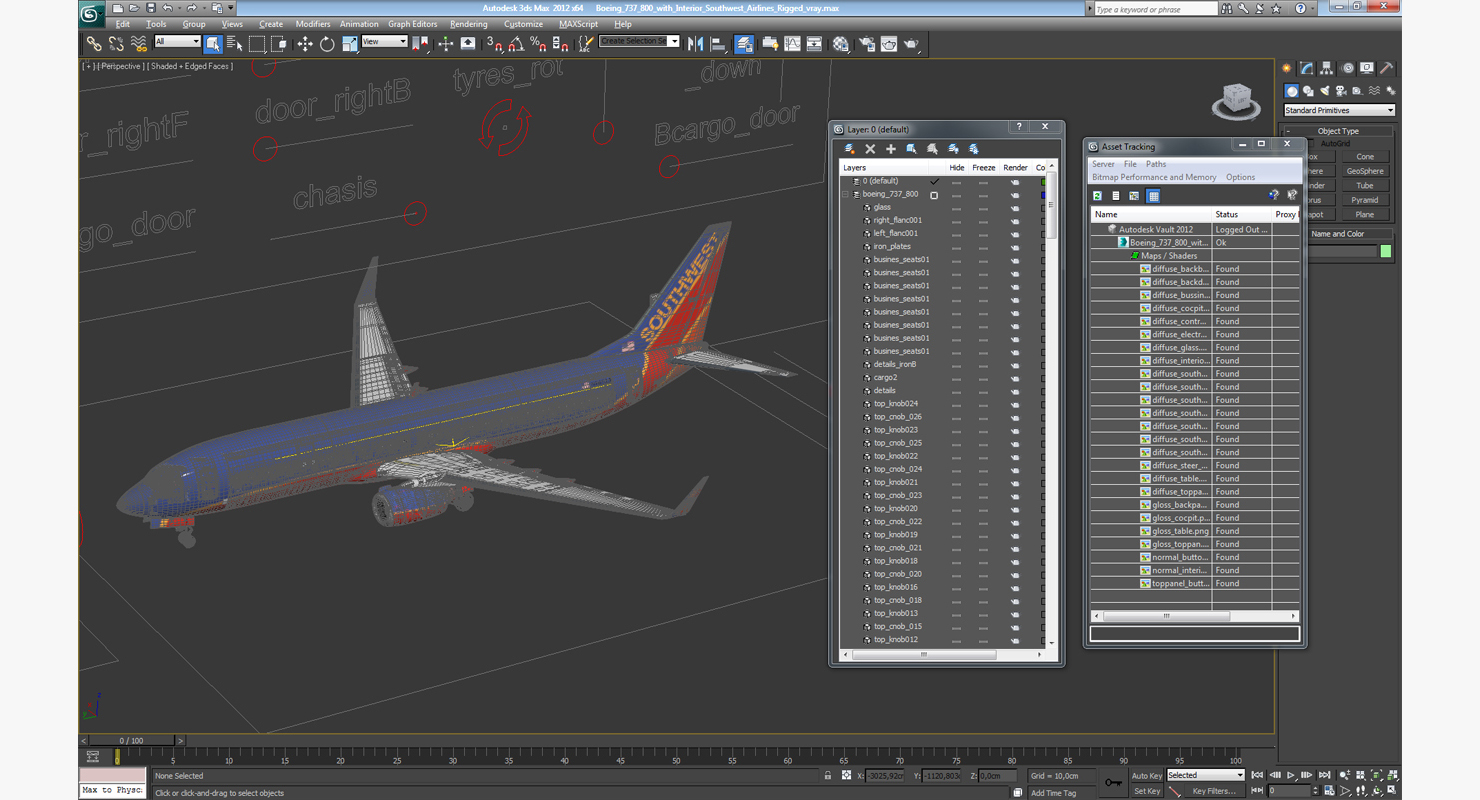Toggle Freeze for glass layer row
This screenshot has width=1480, height=800.
(x=983, y=208)
